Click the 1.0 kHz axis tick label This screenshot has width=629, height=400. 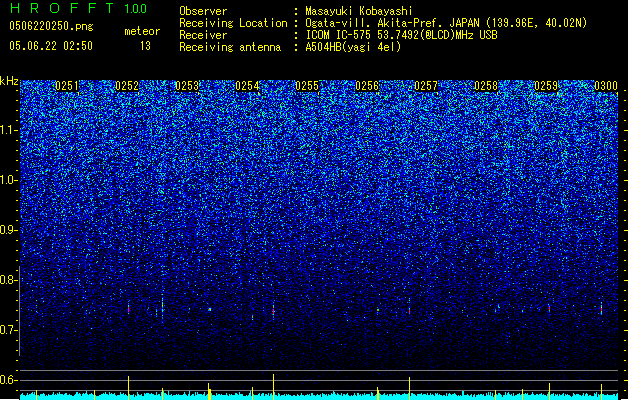tap(8, 180)
